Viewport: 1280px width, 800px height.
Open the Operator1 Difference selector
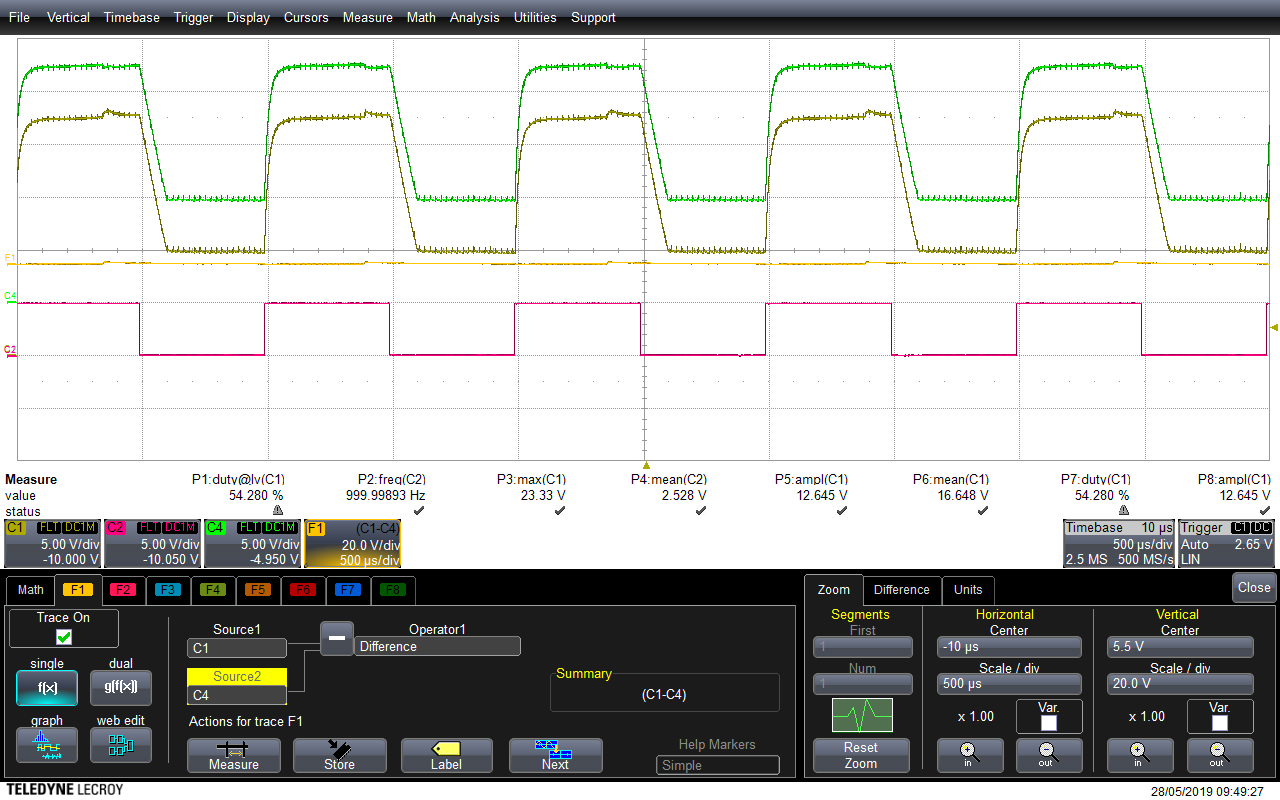coord(437,647)
